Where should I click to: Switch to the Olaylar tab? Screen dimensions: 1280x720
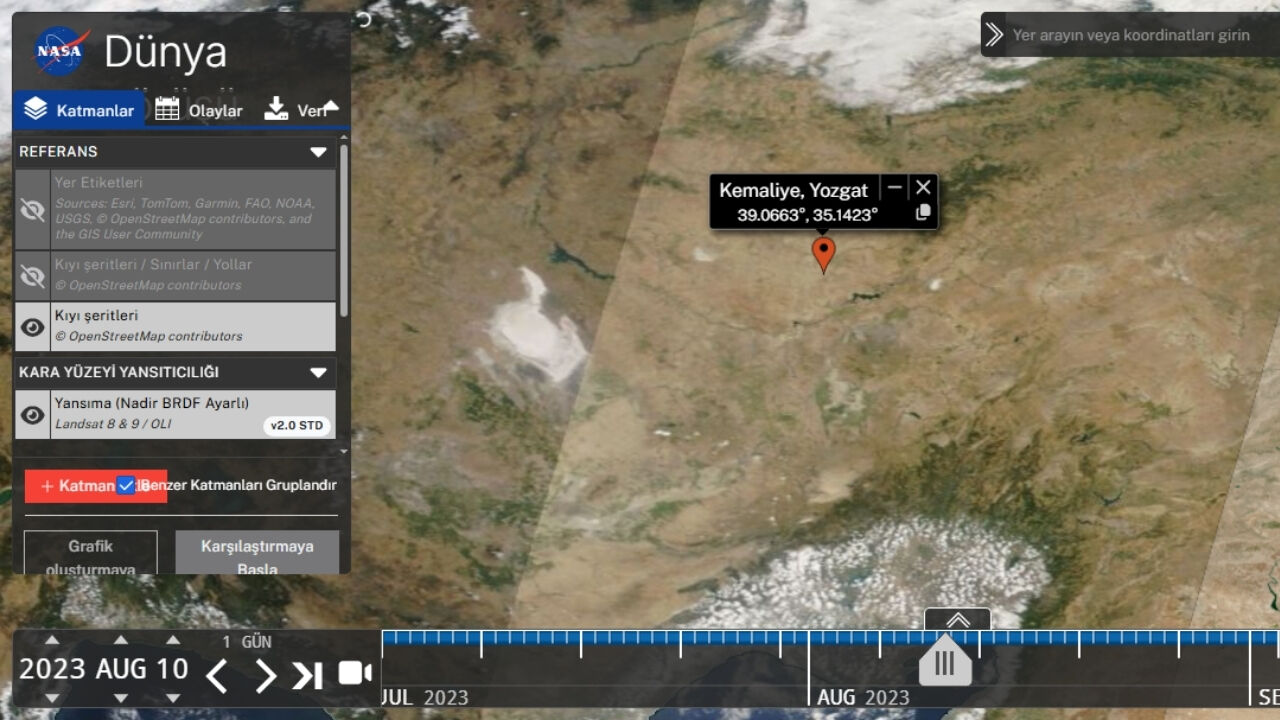click(199, 110)
